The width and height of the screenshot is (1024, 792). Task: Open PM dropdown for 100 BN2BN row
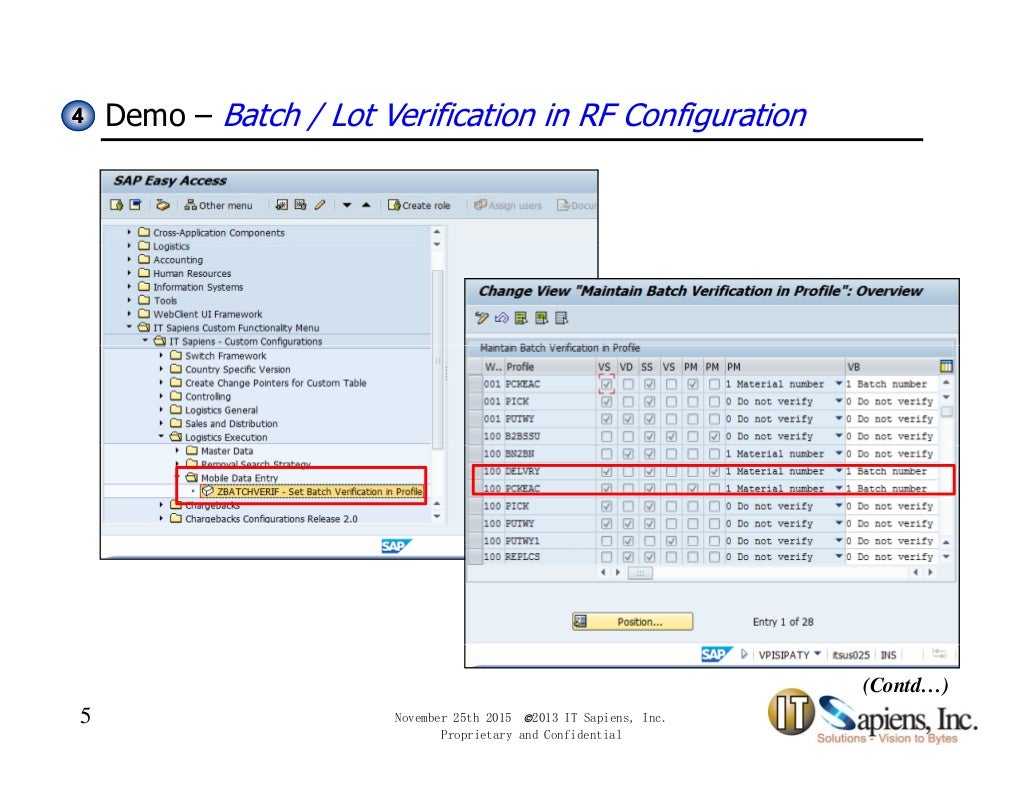click(x=839, y=454)
